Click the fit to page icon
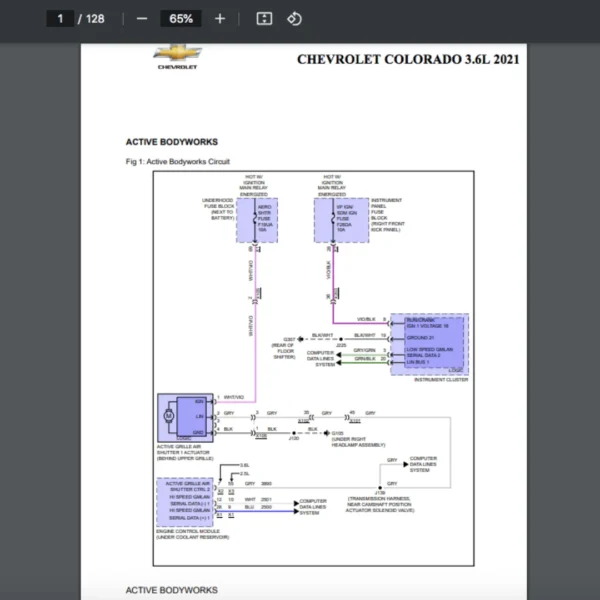This screenshot has height=600, width=600. click(x=264, y=19)
